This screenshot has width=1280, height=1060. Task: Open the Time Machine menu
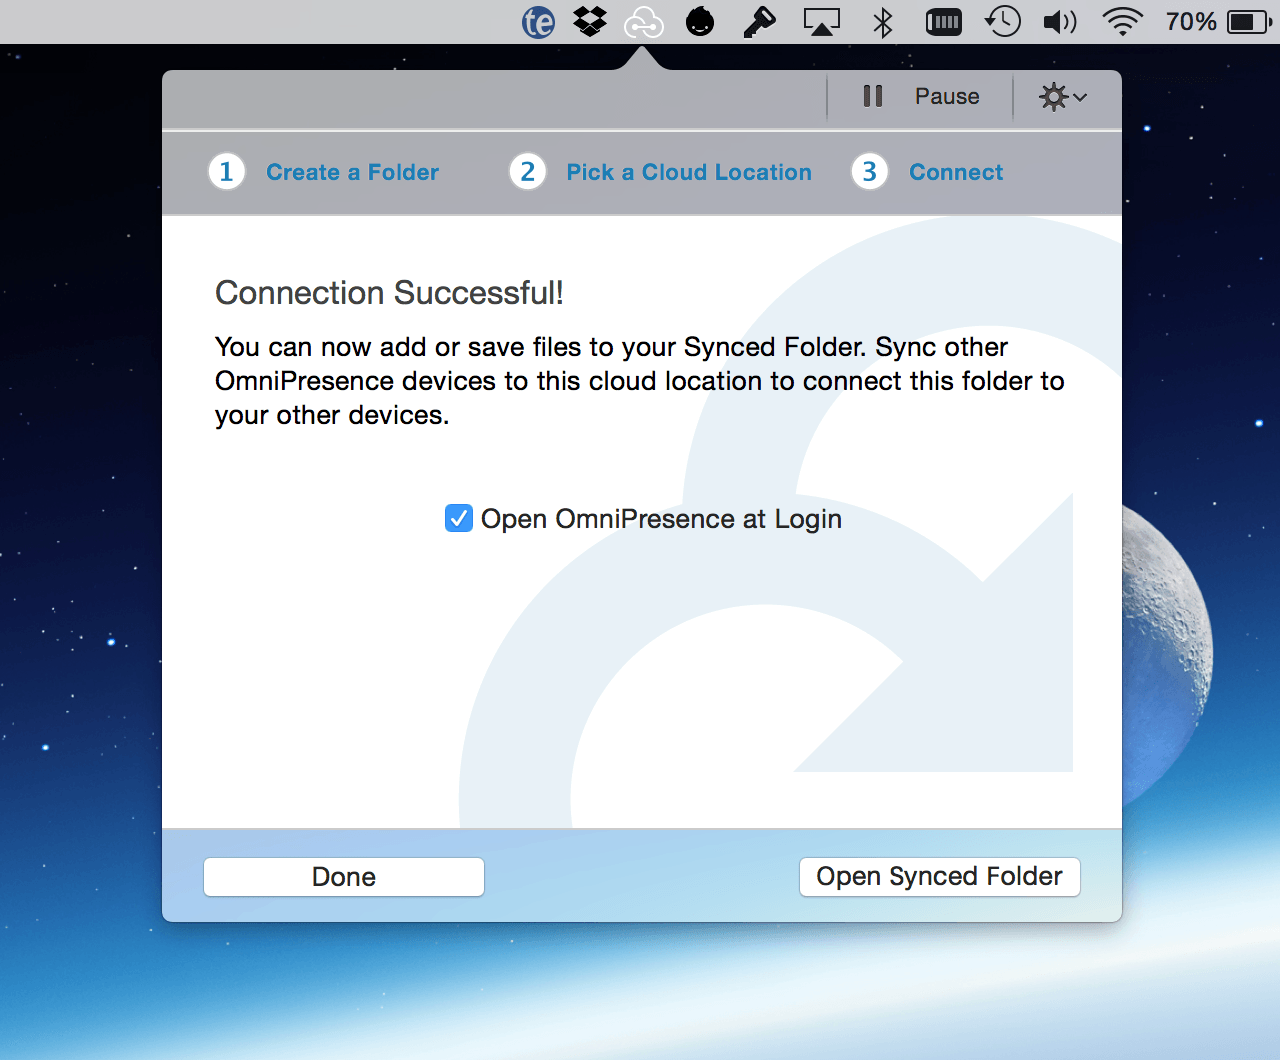tap(1002, 21)
